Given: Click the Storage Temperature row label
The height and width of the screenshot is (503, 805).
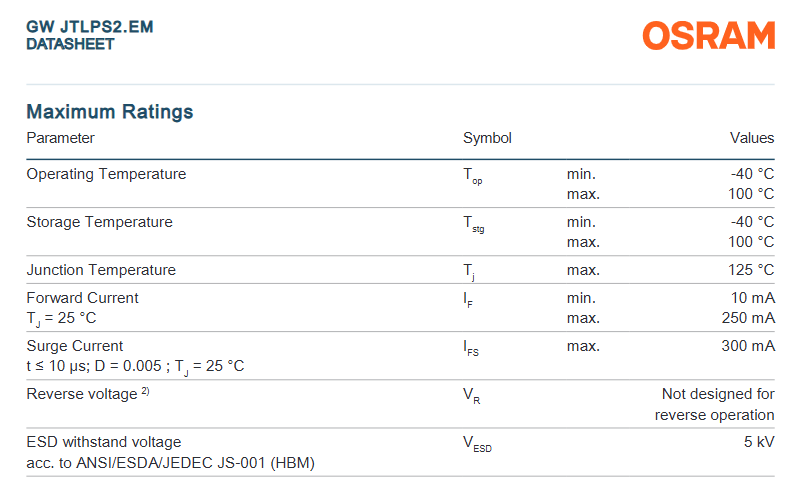Looking at the screenshot, I should click(x=99, y=222).
